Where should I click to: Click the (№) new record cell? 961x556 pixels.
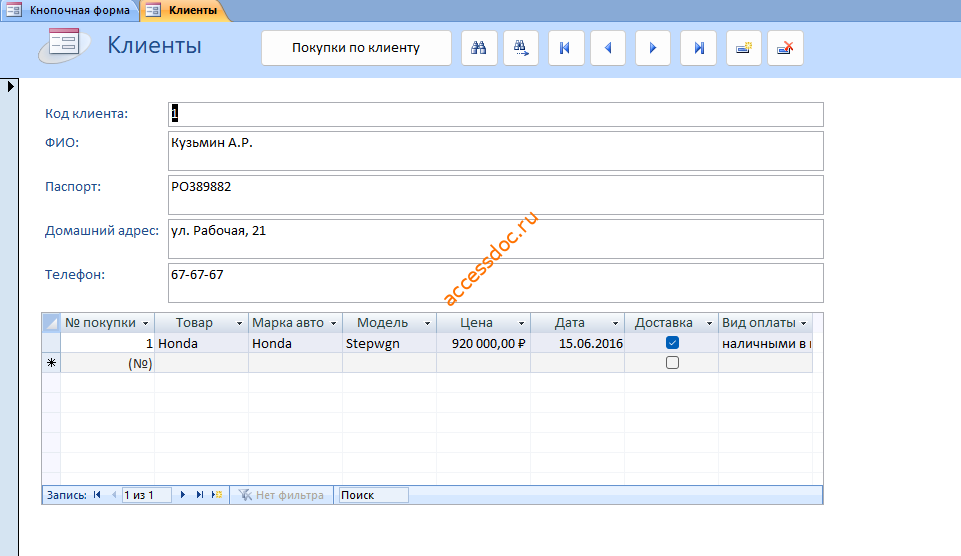pyautogui.click(x=107, y=363)
